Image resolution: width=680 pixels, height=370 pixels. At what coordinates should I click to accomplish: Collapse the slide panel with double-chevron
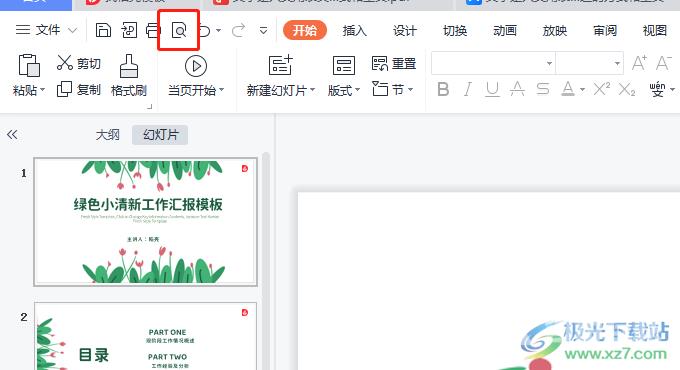click(12, 134)
